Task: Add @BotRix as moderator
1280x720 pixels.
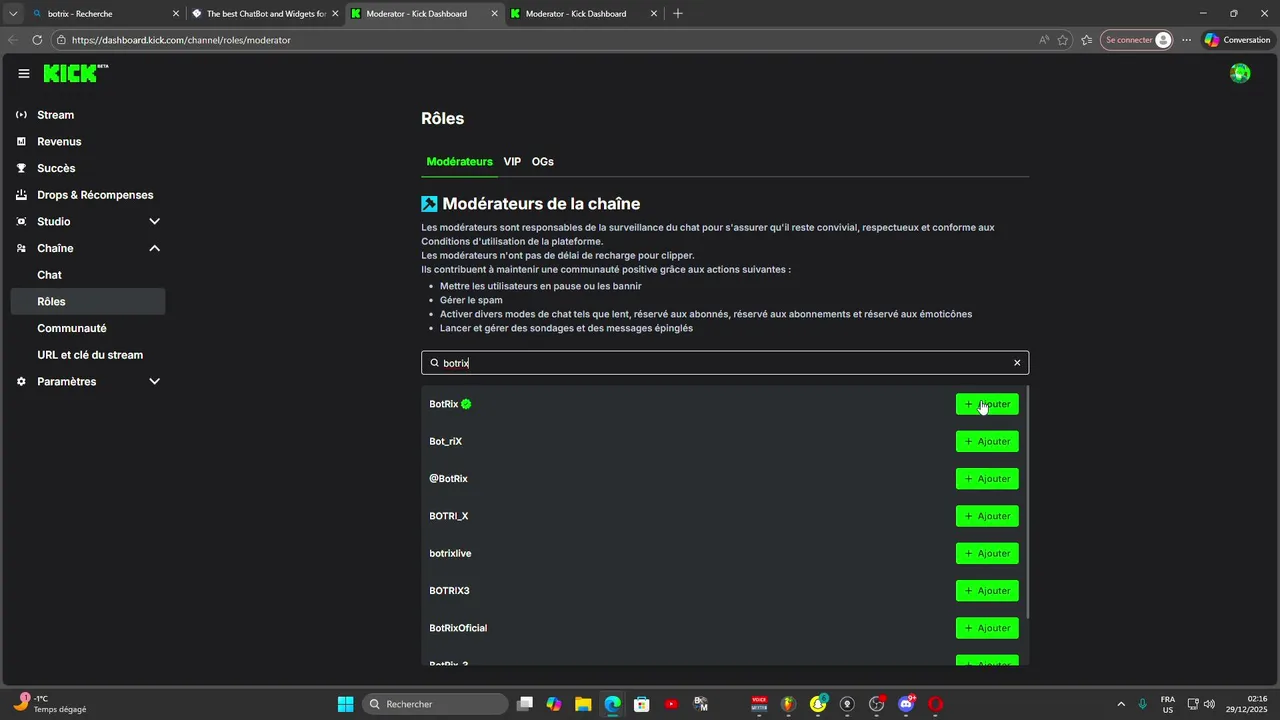Action: coord(987,479)
